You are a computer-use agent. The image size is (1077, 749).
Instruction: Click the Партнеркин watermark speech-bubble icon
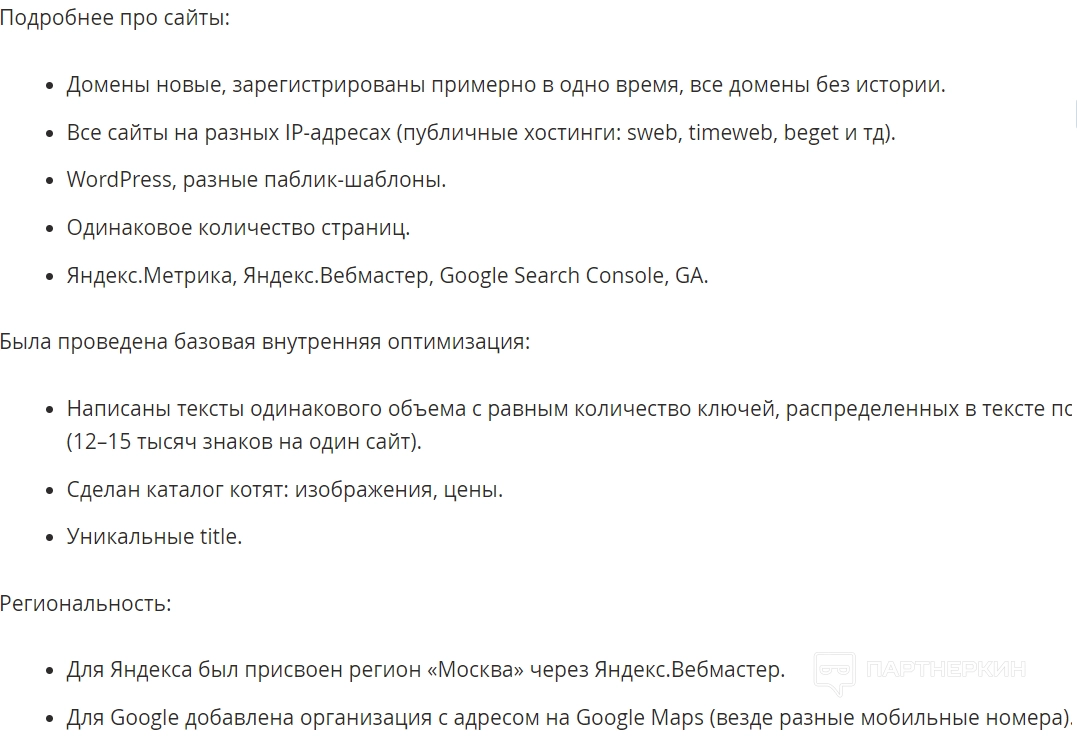coord(834,672)
